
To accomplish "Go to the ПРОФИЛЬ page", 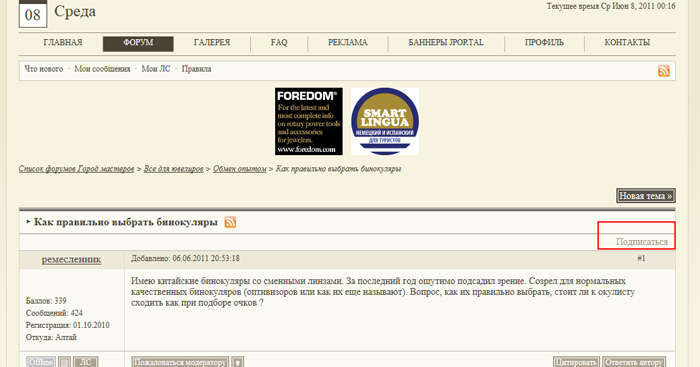I will coord(544,42).
